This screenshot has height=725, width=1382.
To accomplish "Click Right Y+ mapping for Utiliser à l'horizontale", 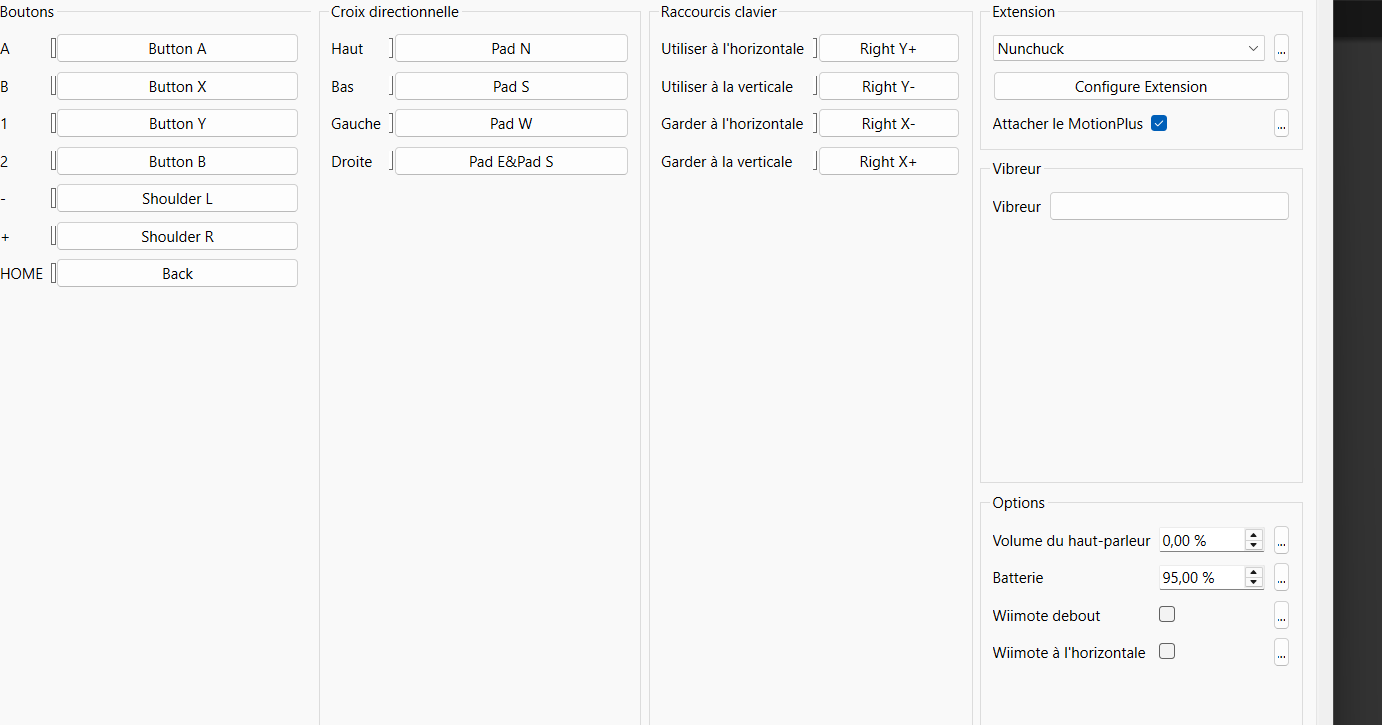I will point(888,49).
